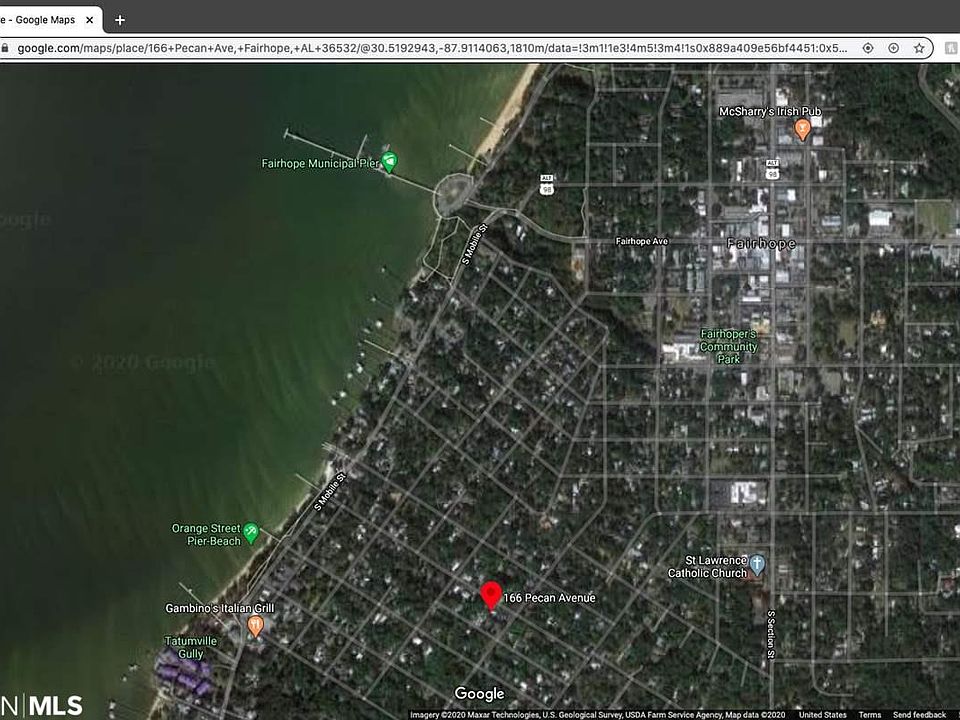Viewport: 960px width, 720px height.
Task: Click the Gambino's Italian Grill label text
Action: point(220,608)
